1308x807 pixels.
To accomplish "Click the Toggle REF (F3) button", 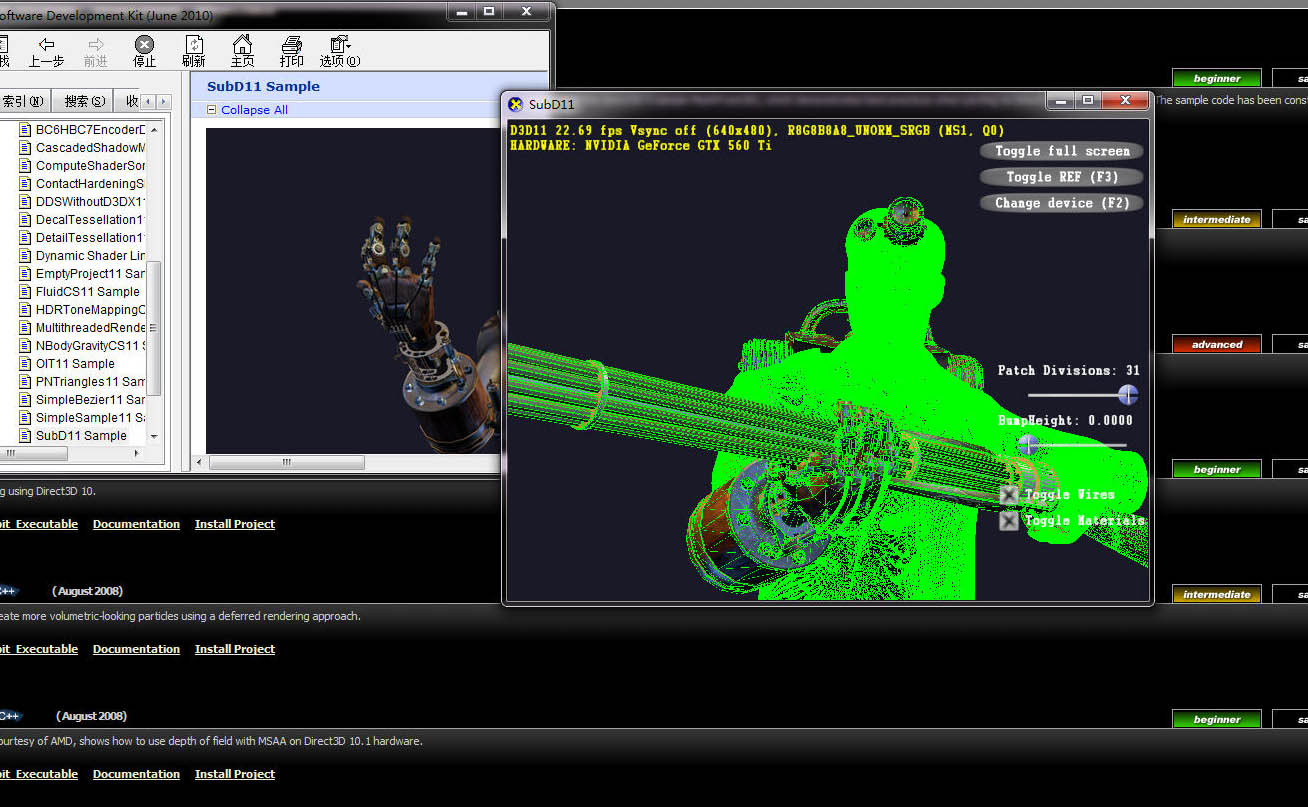I will (x=1061, y=177).
